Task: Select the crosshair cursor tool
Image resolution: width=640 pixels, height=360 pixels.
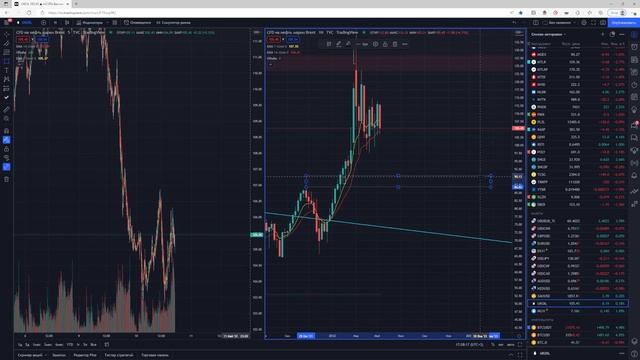Action: [6, 34]
